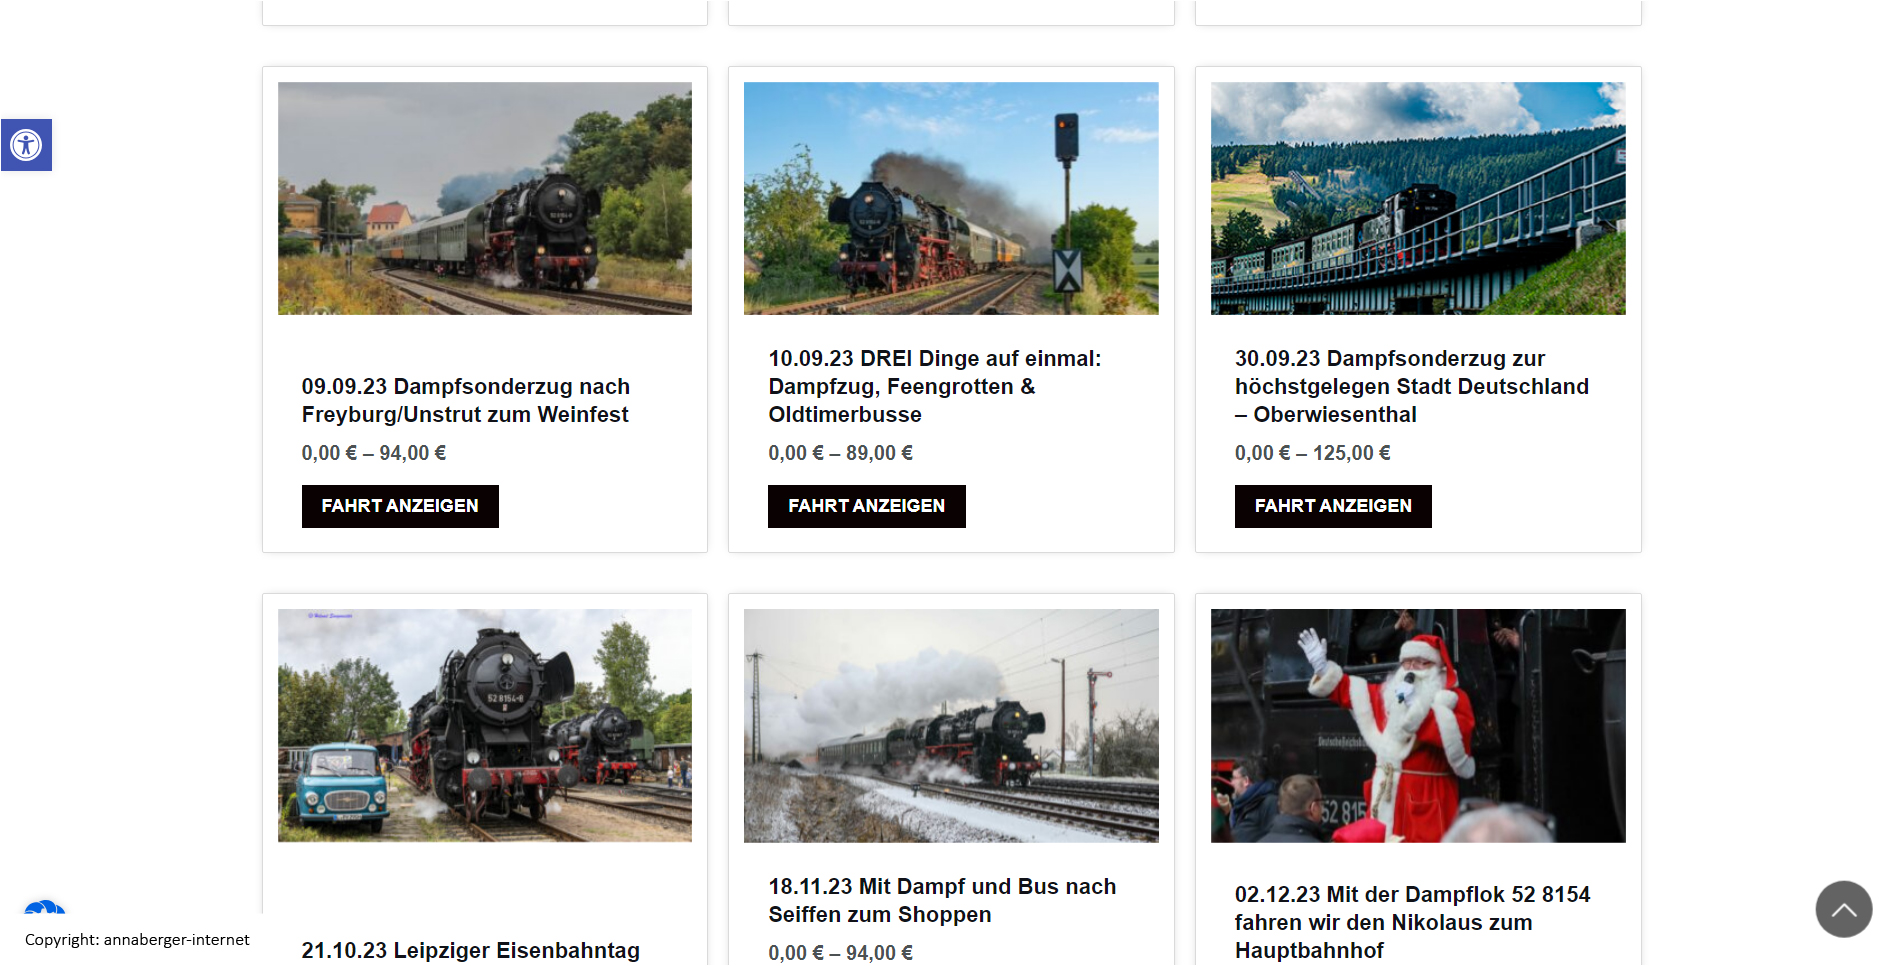This screenshot has height=966, width=1901.
Task: Open the Santa Claus Nikolaus photo
Action: [x=1418, y=725]
